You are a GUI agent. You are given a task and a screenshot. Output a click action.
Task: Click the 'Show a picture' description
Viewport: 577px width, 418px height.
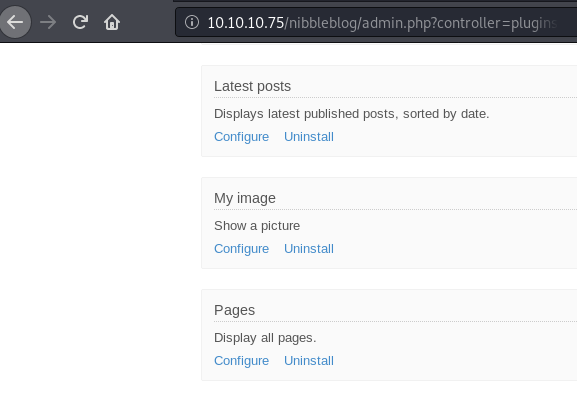coord(257,226)
